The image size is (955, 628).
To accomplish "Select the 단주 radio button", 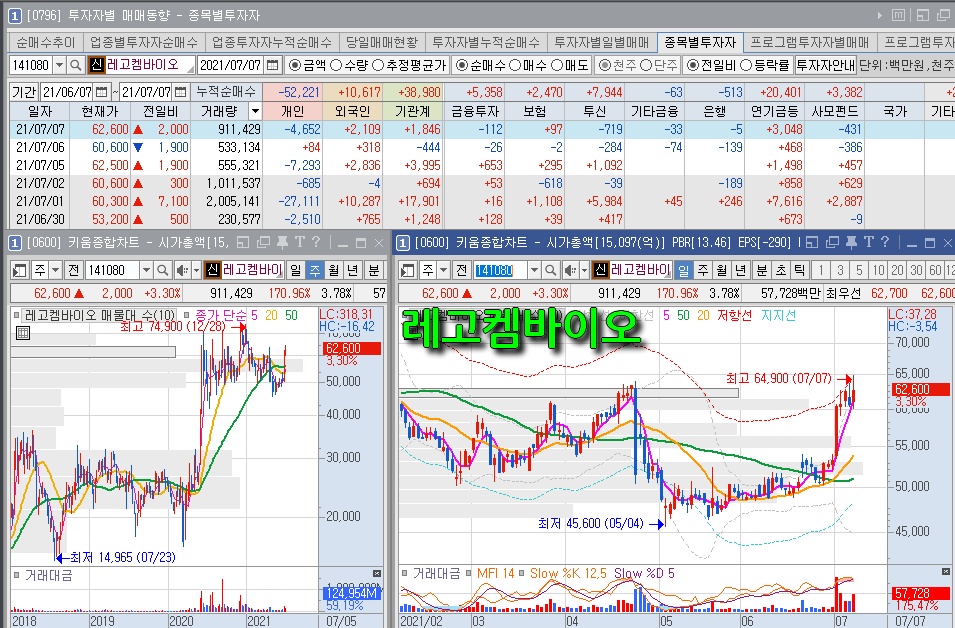I will pyautogui.click(x=647, y=65).
